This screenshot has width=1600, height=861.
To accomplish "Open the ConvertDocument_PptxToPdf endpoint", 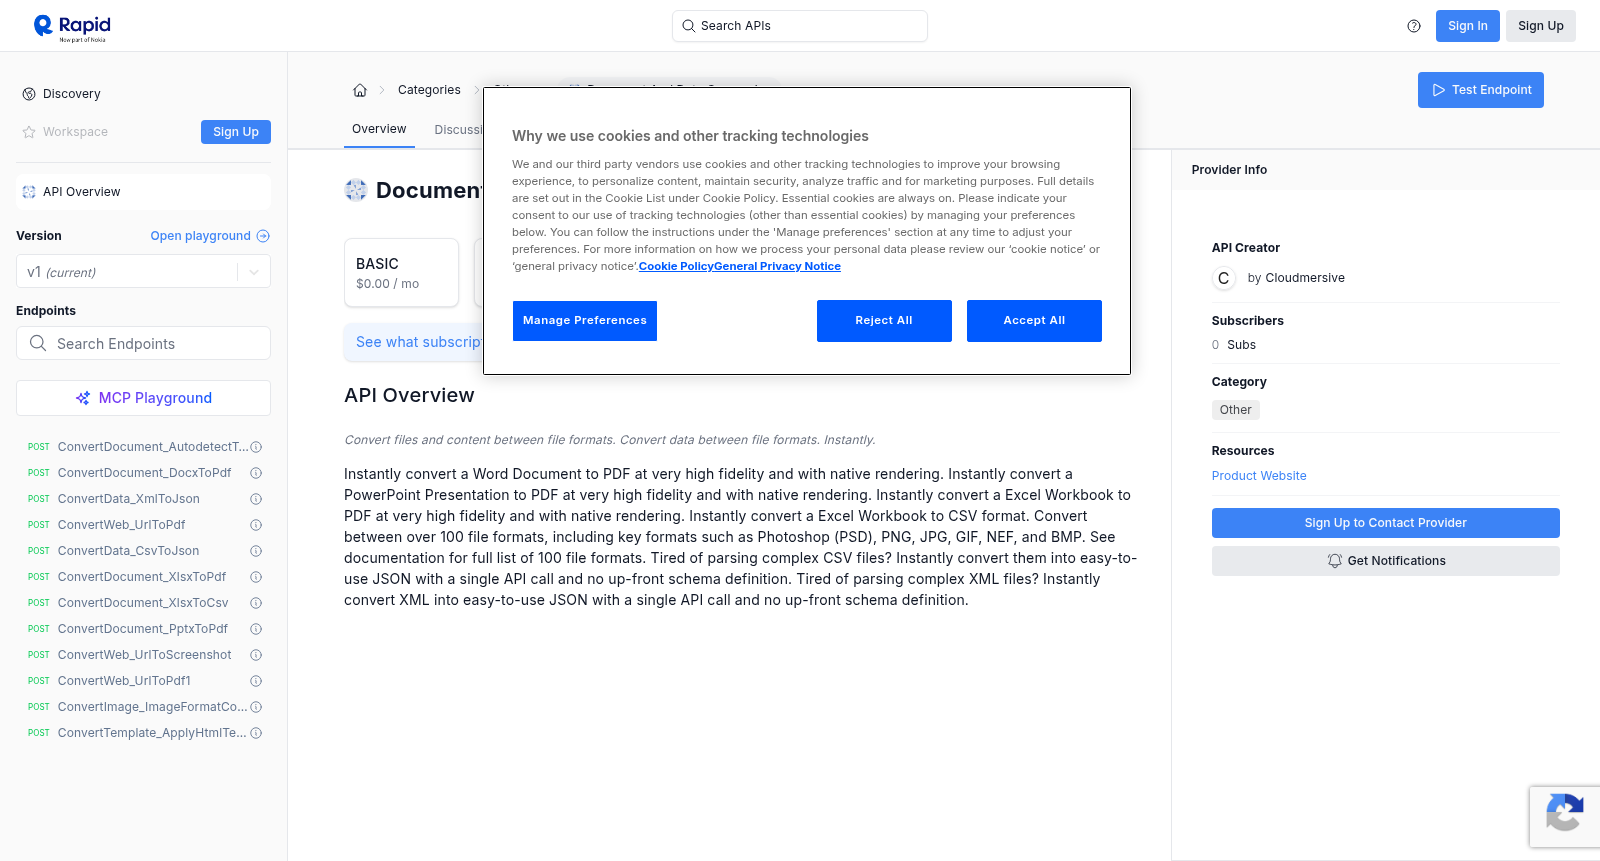I will tap(143, 629).
